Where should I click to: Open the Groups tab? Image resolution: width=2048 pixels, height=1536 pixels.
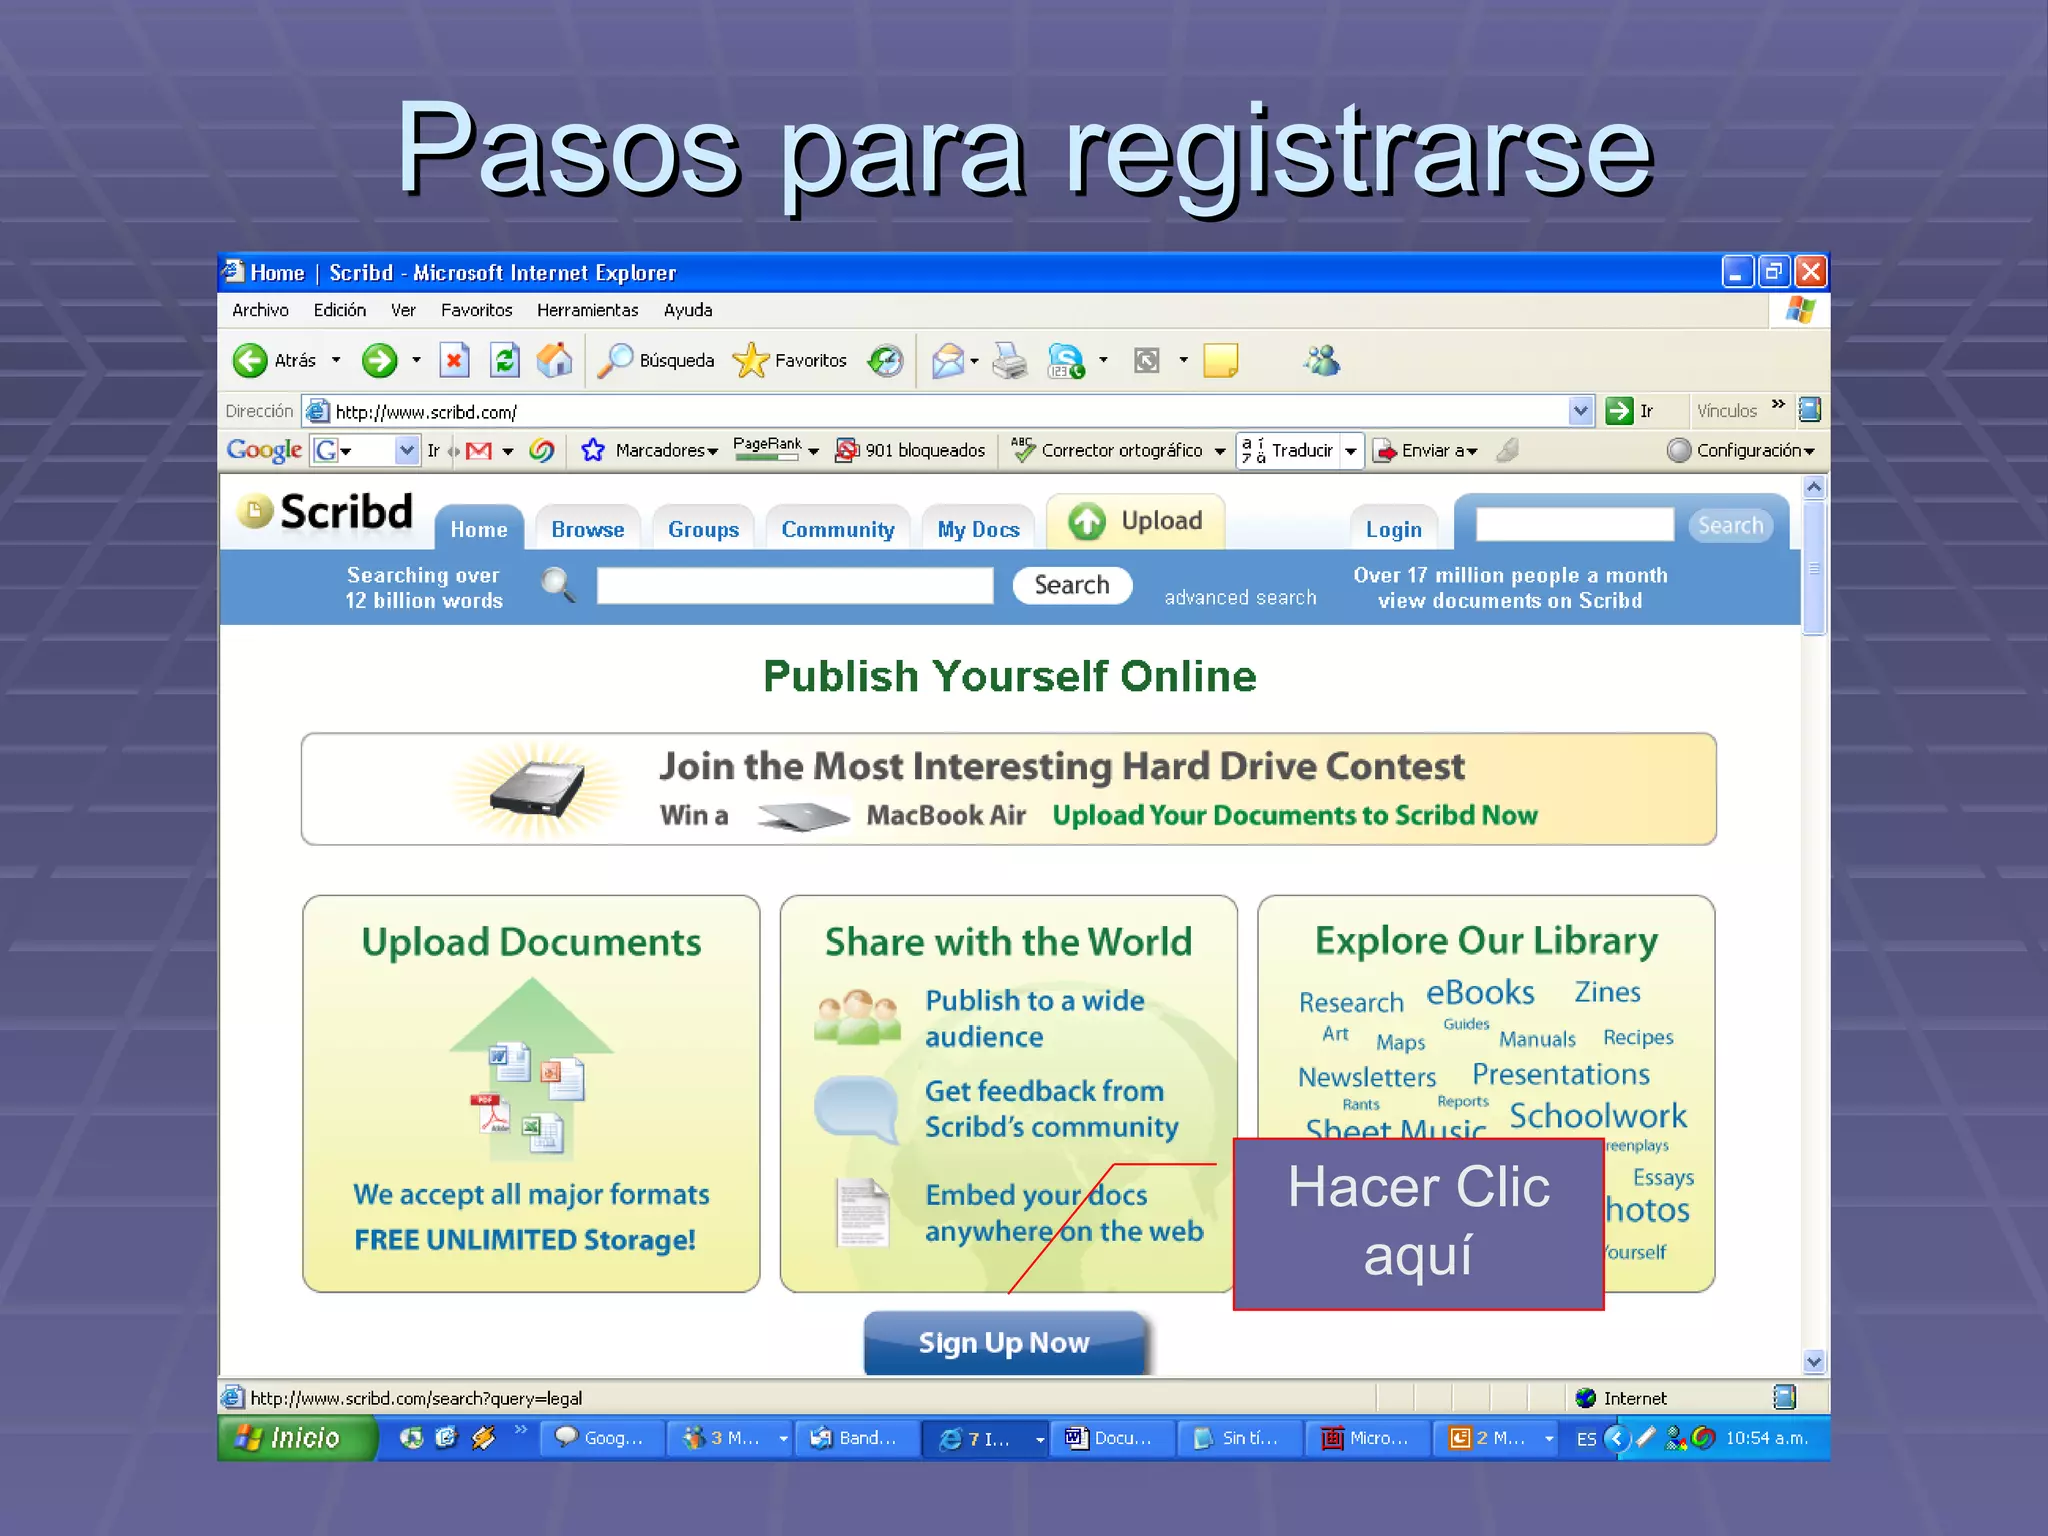(704, 529)
